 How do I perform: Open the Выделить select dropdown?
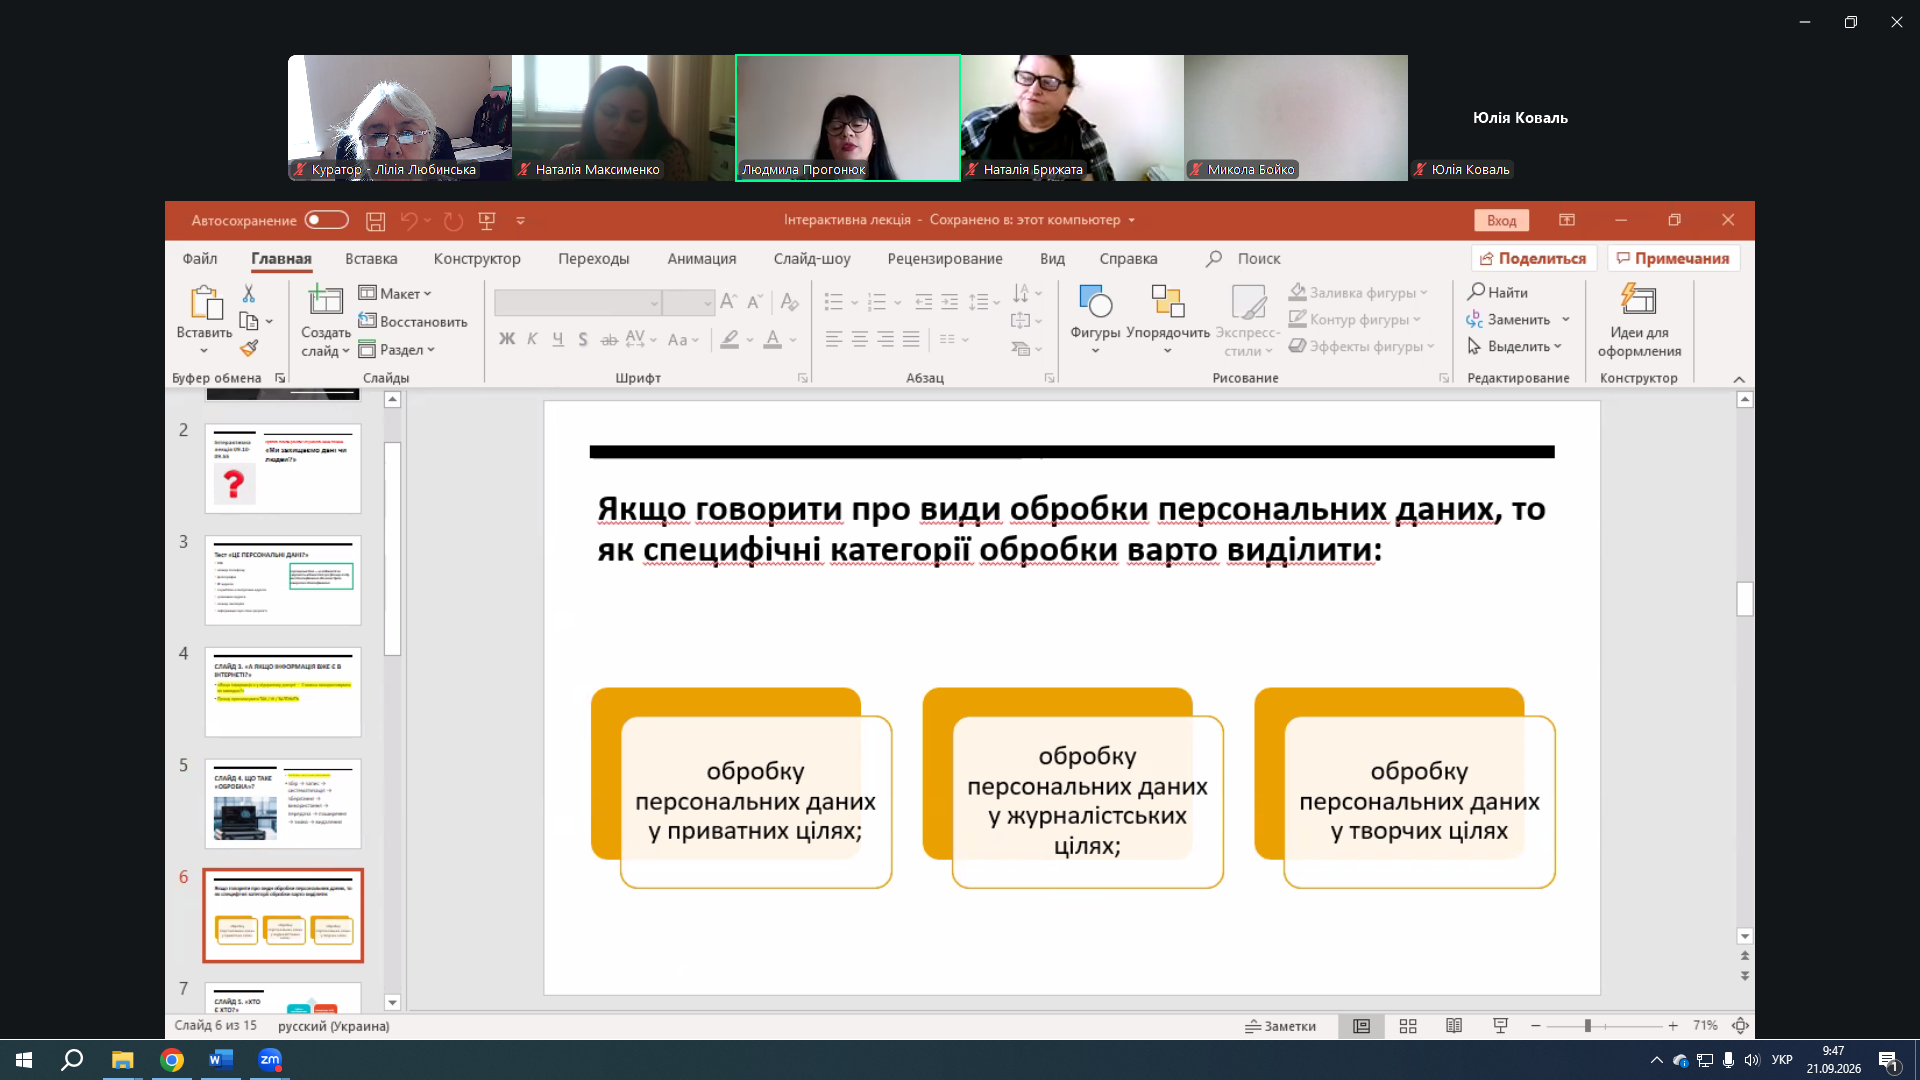coord(1514,346)
